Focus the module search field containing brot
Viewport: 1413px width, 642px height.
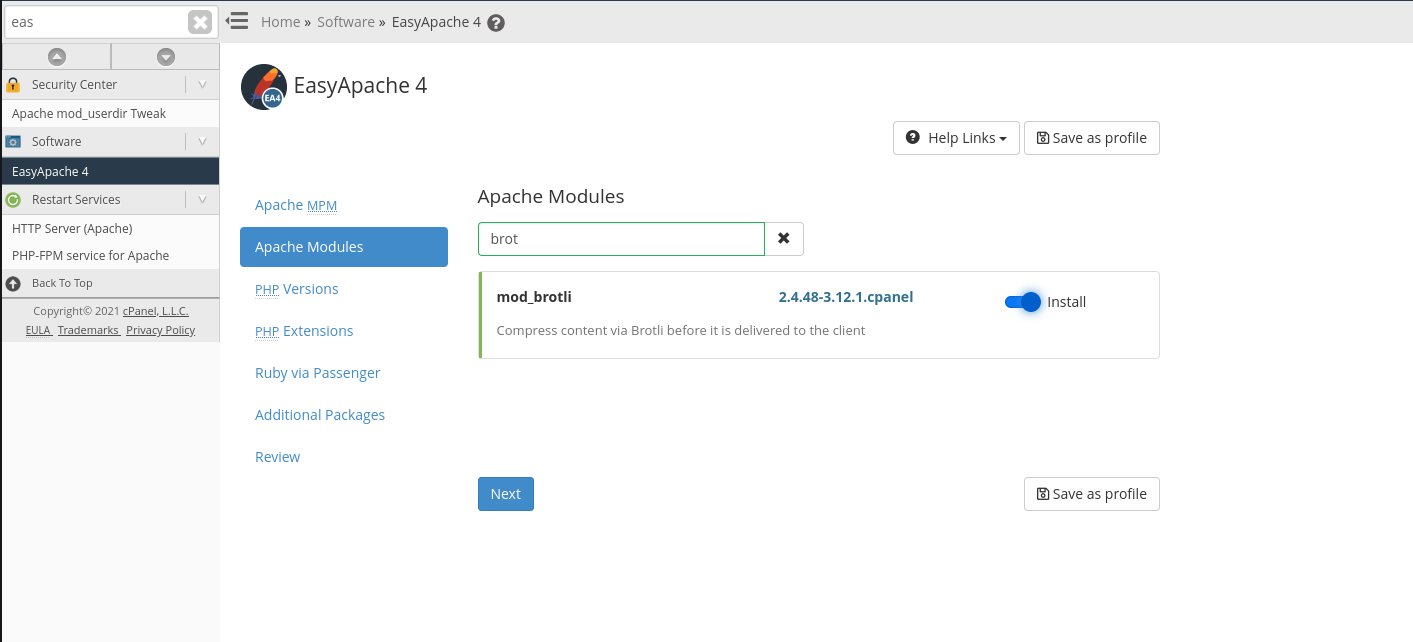621,239
